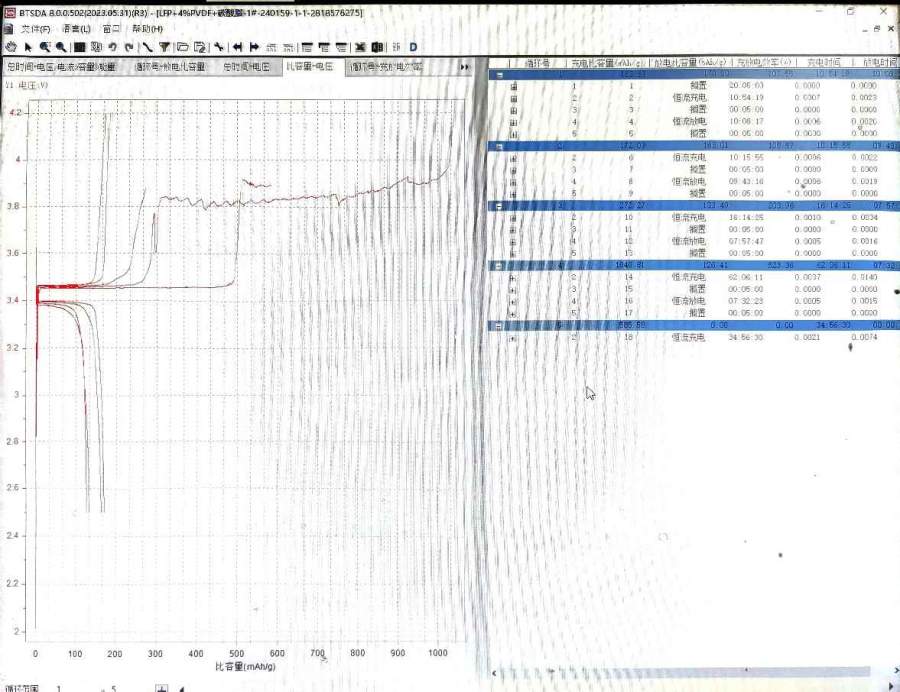The width and height of the screenshot is (900, 692).
Task: Collapse the cycle 1 group row
Action: (x=497, y=74)
